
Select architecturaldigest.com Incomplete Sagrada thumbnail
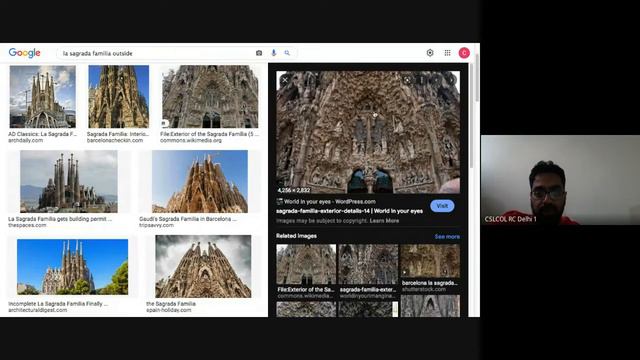pyautogui.click(x=72, y=267)
